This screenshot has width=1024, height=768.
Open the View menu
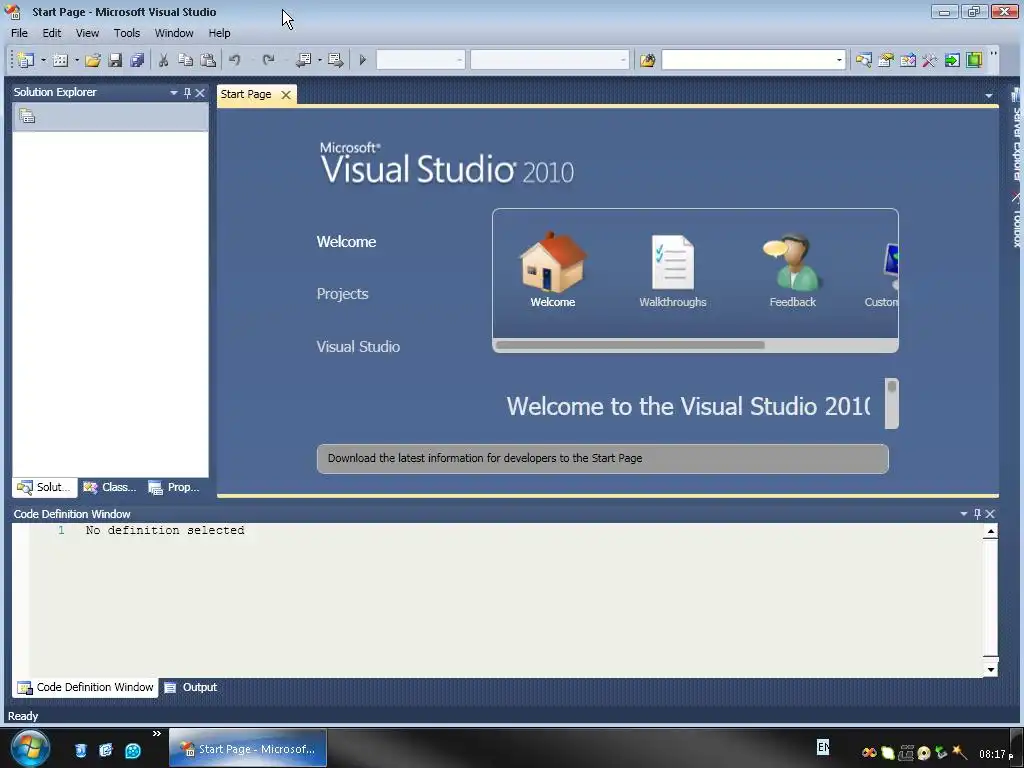click(87, 33)
